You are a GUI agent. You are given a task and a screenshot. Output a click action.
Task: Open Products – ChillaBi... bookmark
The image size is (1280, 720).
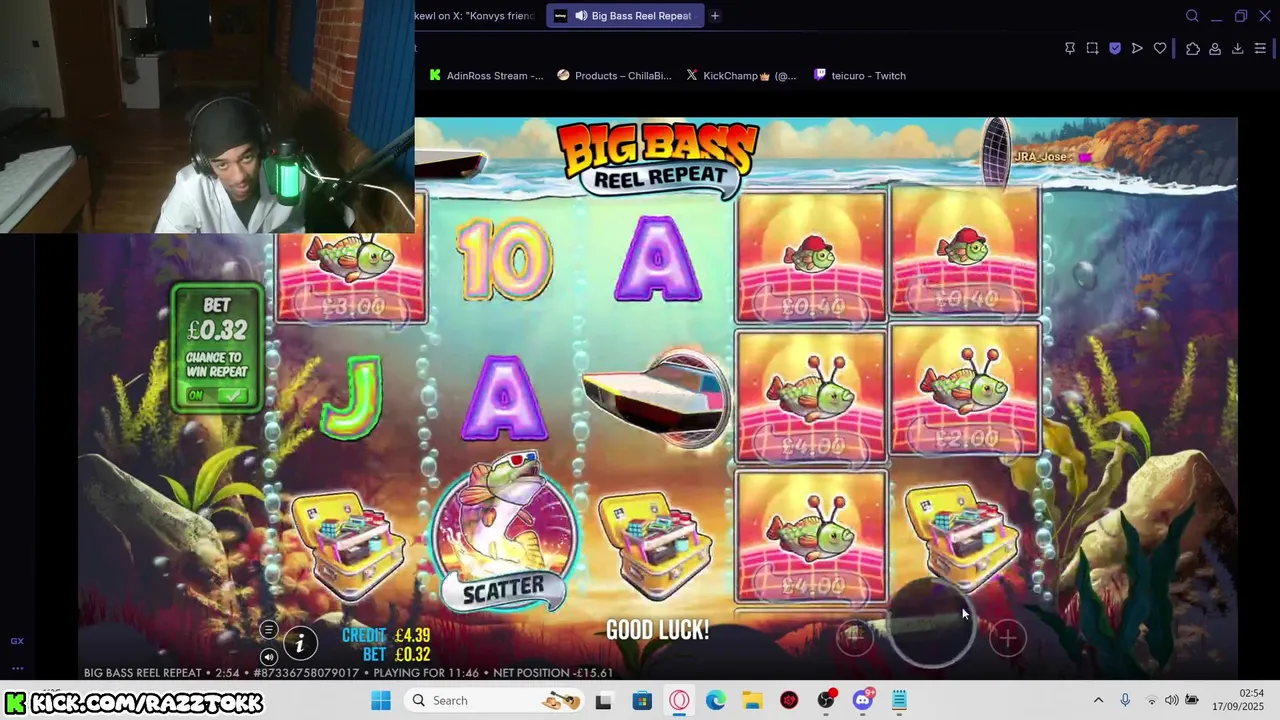[x=614, y=75]
